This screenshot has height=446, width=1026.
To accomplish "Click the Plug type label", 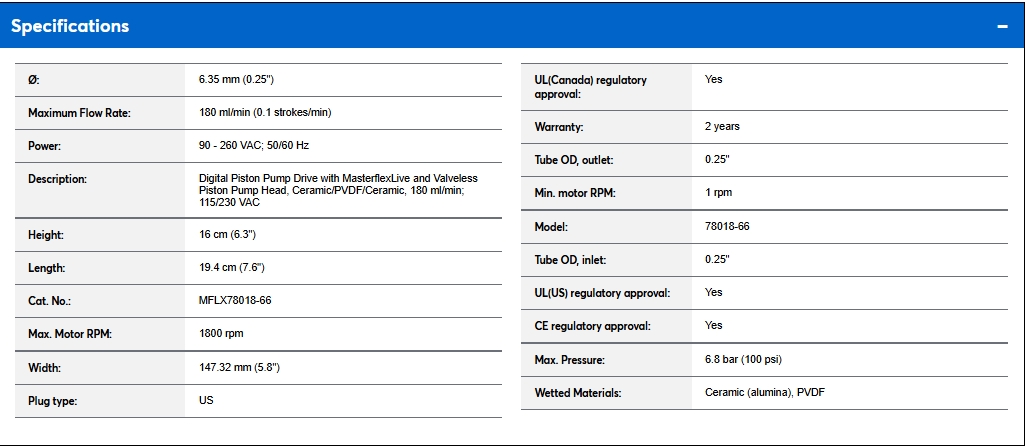I will point(53,401).
